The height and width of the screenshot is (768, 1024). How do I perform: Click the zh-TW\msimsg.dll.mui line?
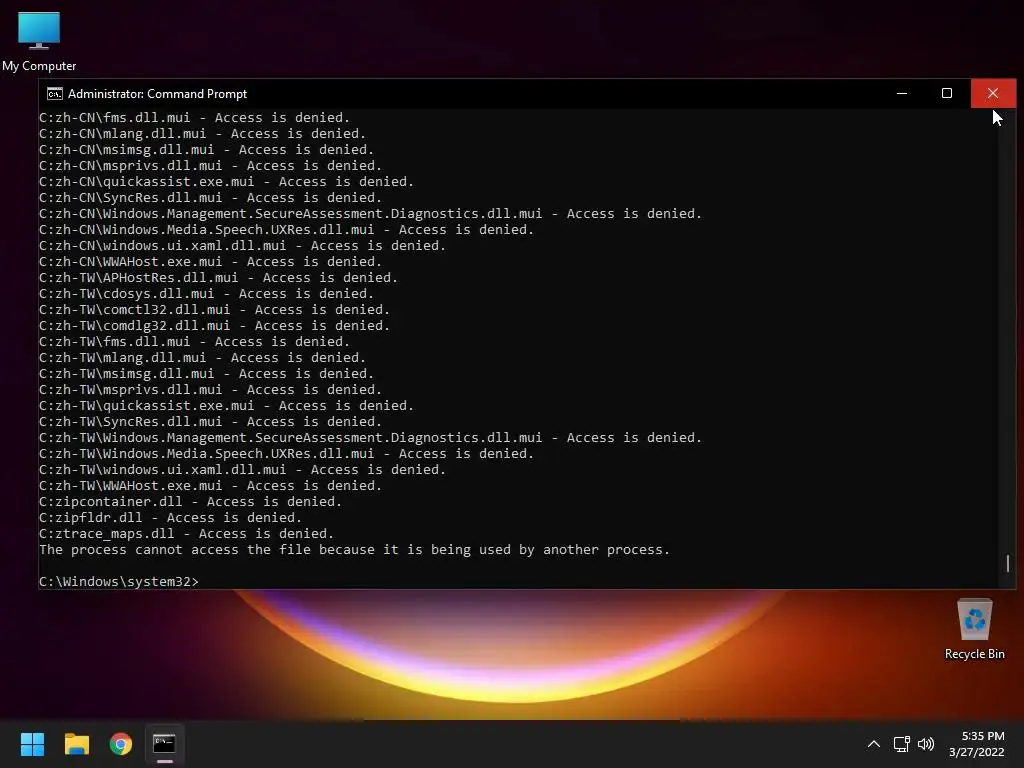click(x=206, y=374)
